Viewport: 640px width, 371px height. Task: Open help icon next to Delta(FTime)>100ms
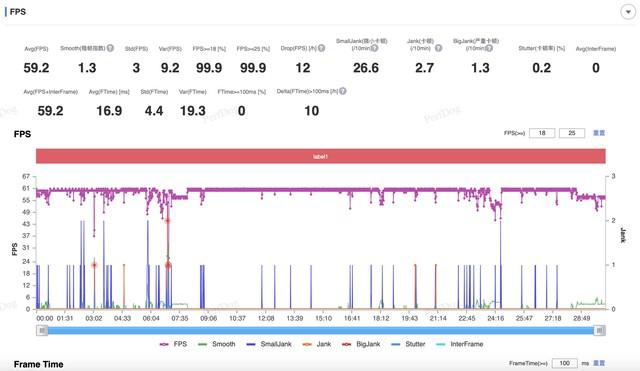[343, 91]
